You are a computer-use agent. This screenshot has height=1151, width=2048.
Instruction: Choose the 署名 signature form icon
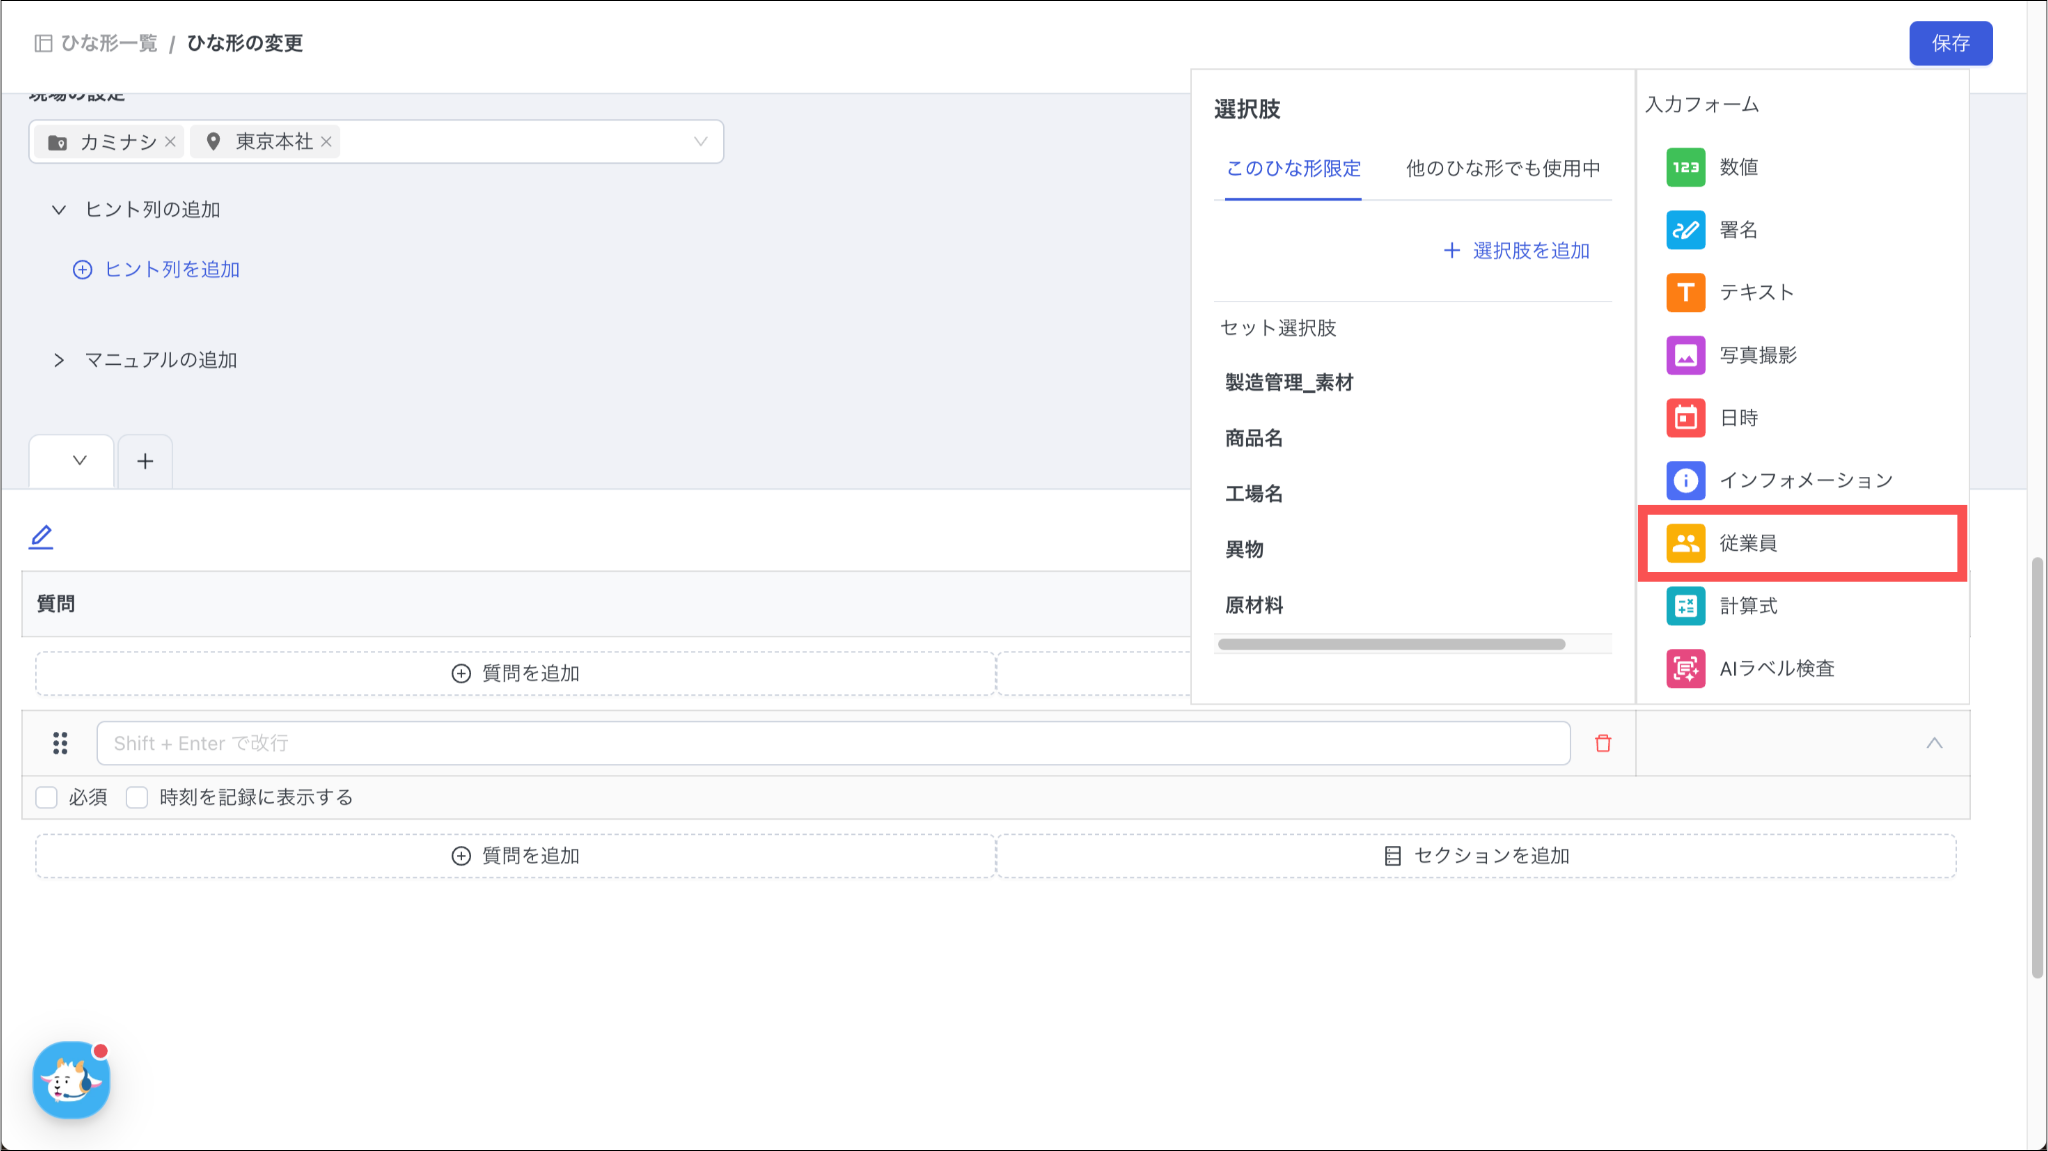pyautogui.click(x=1685, y=230)
